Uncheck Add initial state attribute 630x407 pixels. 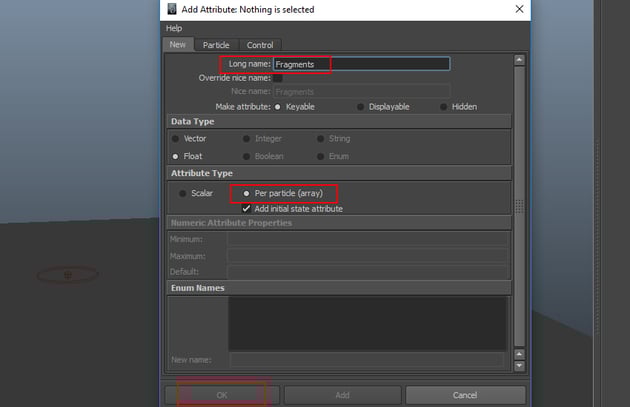coord(246,209)
